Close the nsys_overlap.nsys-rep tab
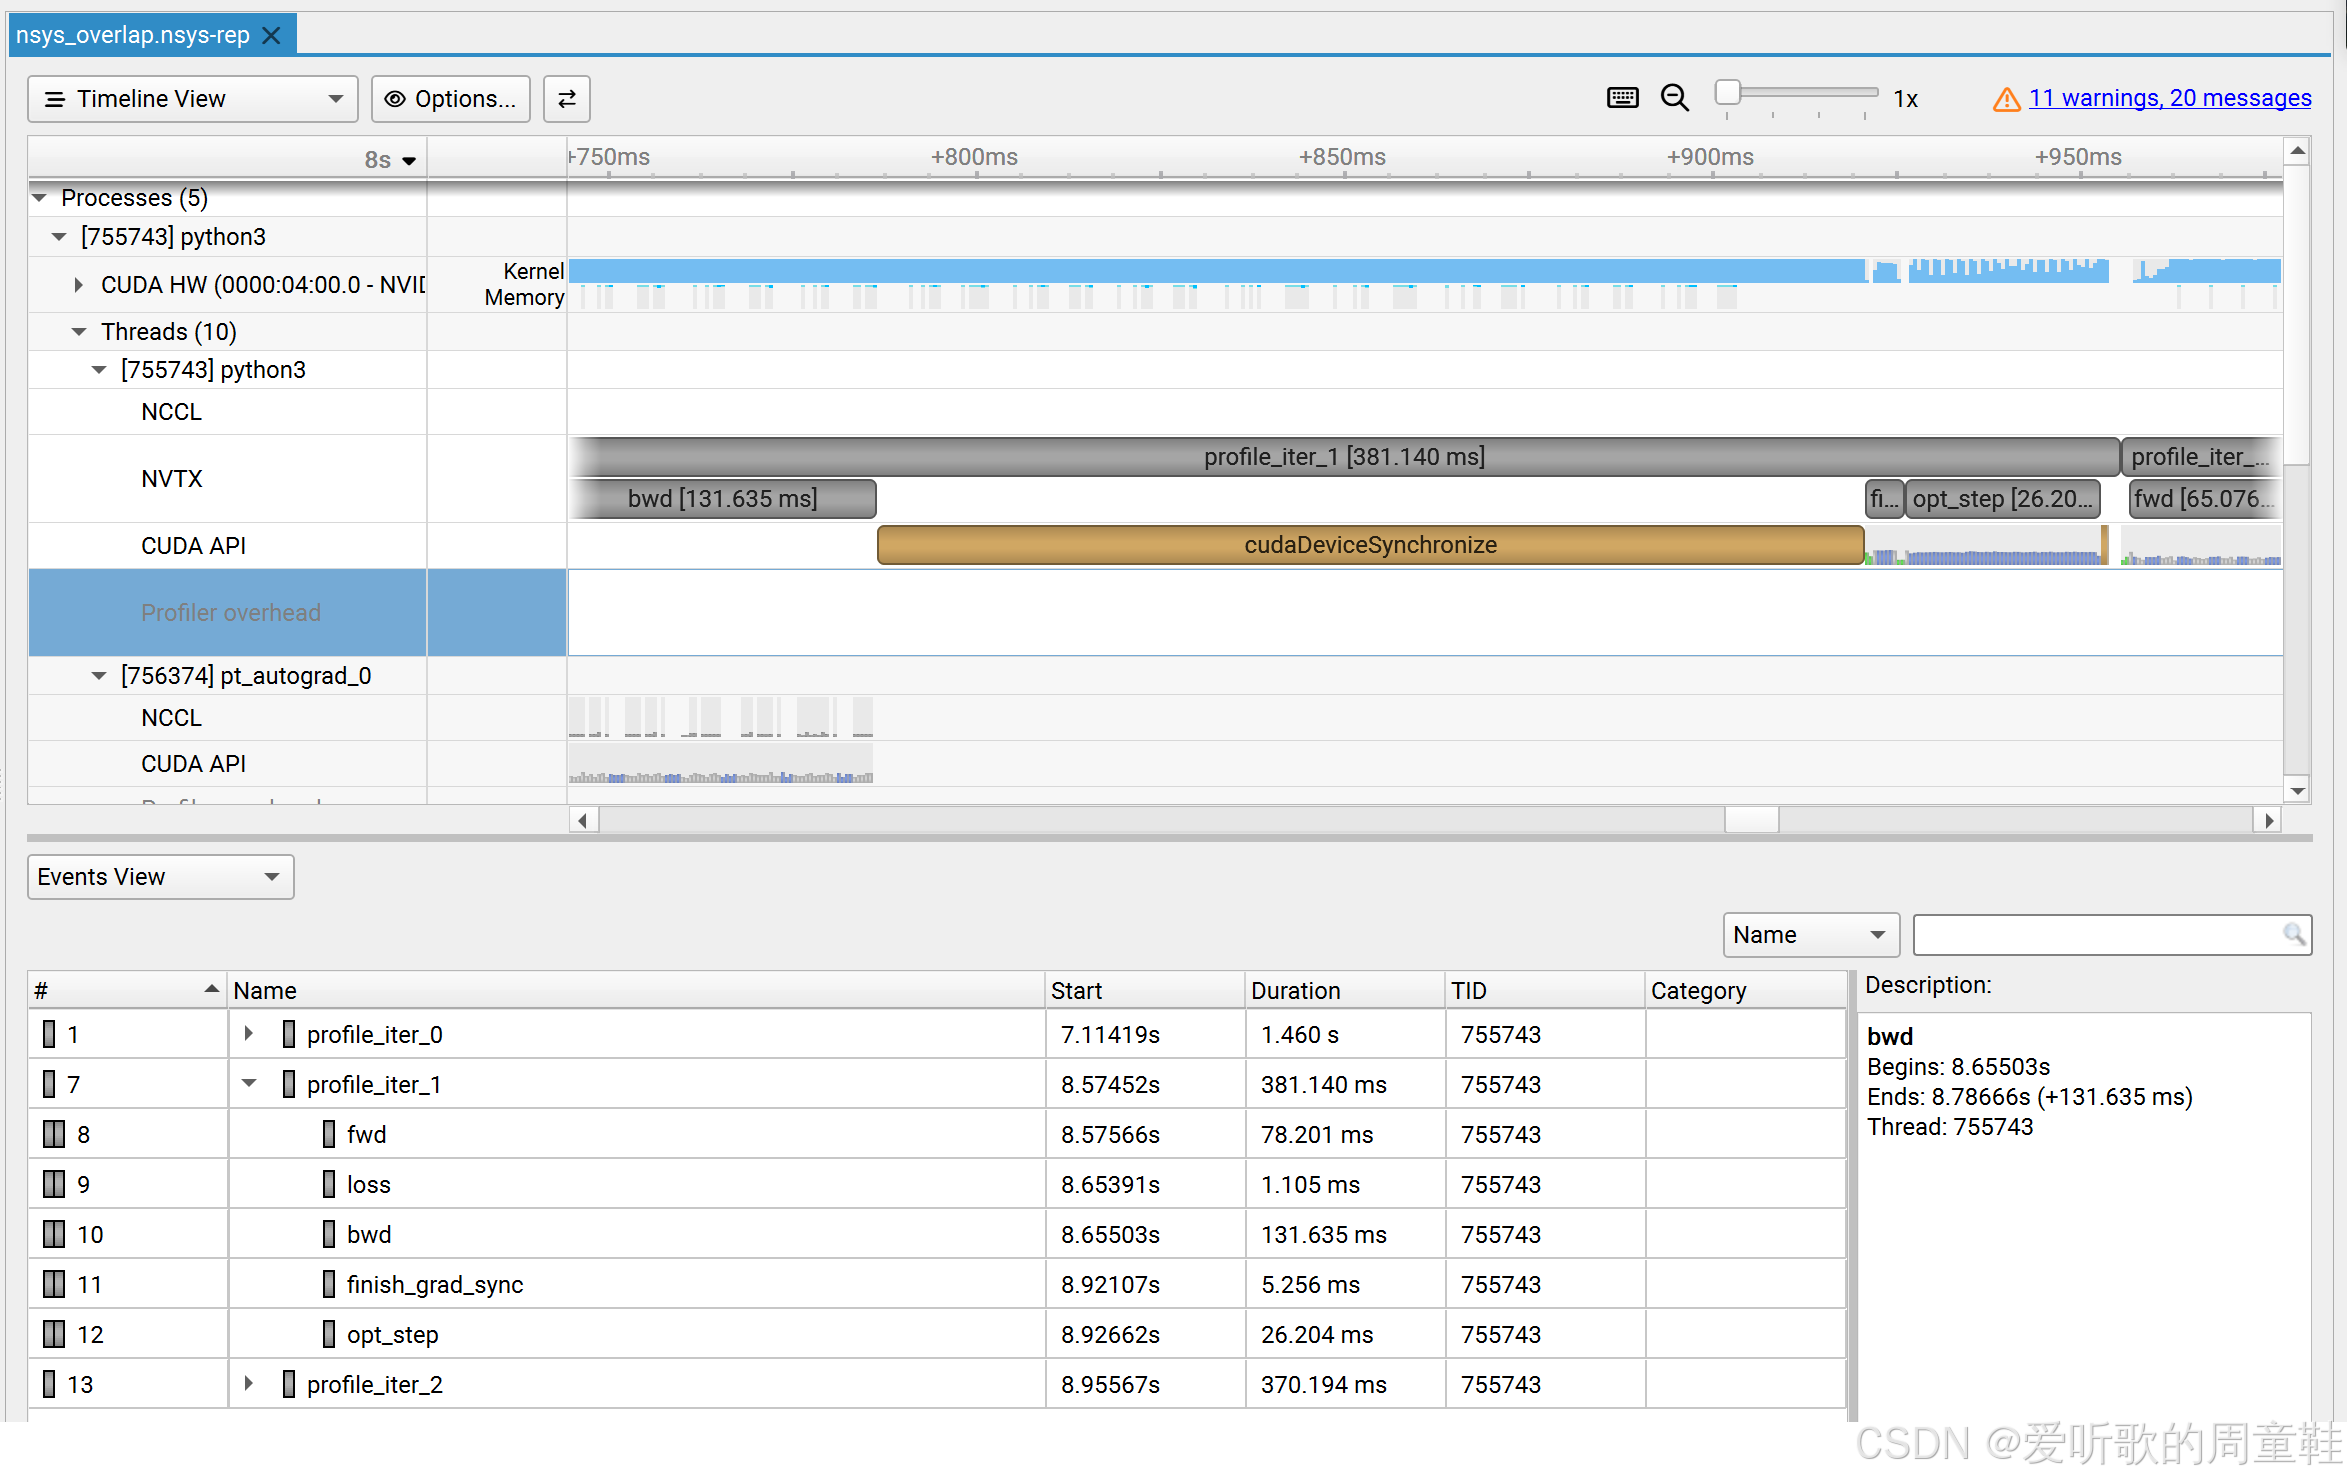The height and width of the screenshot is (1482, 2347). (271, 35)
